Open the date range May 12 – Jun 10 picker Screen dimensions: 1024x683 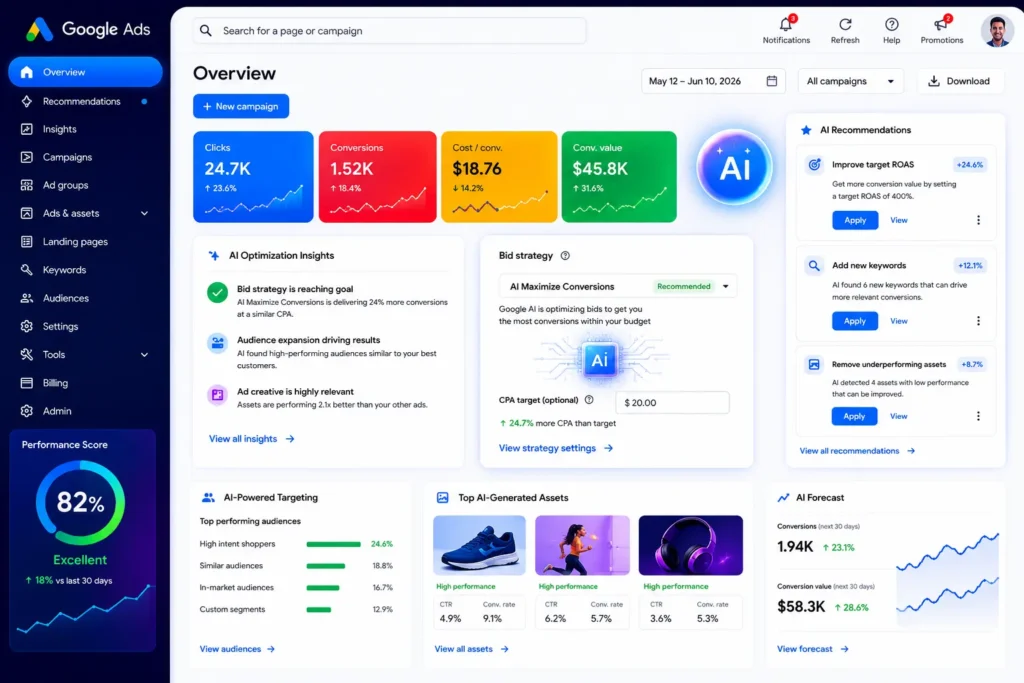click(x=712, y=81)
